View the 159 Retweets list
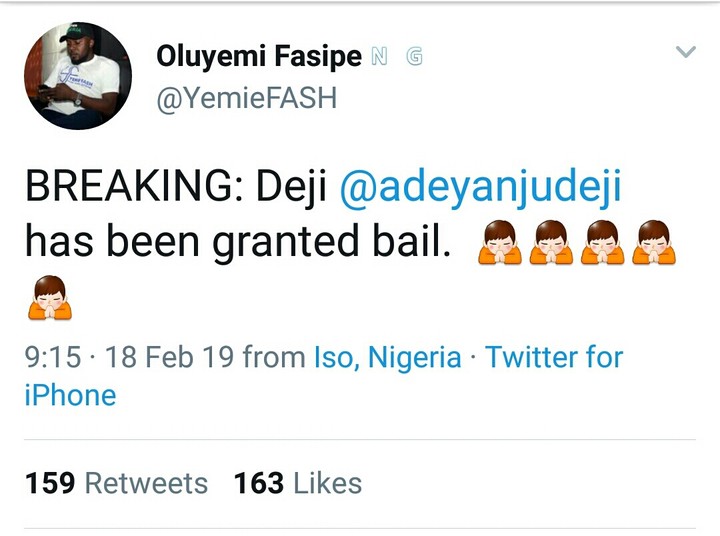Screen dimensions: 720x536 (116, 484)
